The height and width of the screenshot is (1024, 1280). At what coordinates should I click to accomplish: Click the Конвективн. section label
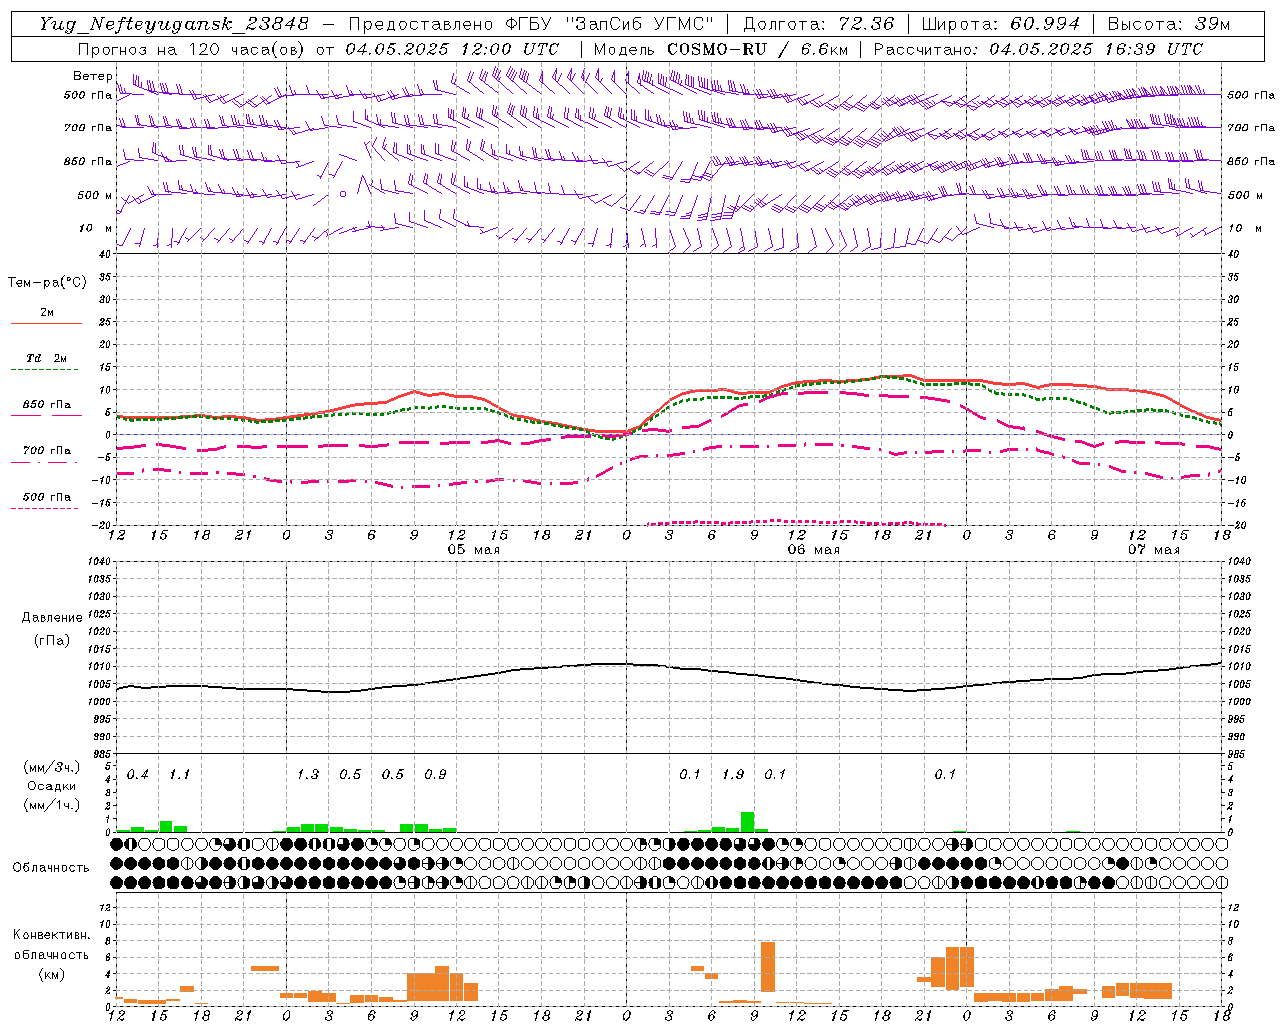pos(52,935)
